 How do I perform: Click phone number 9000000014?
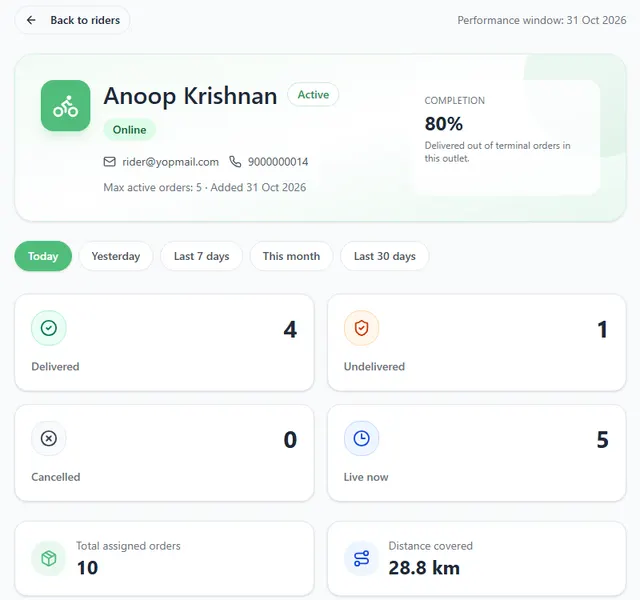[278, 162]
